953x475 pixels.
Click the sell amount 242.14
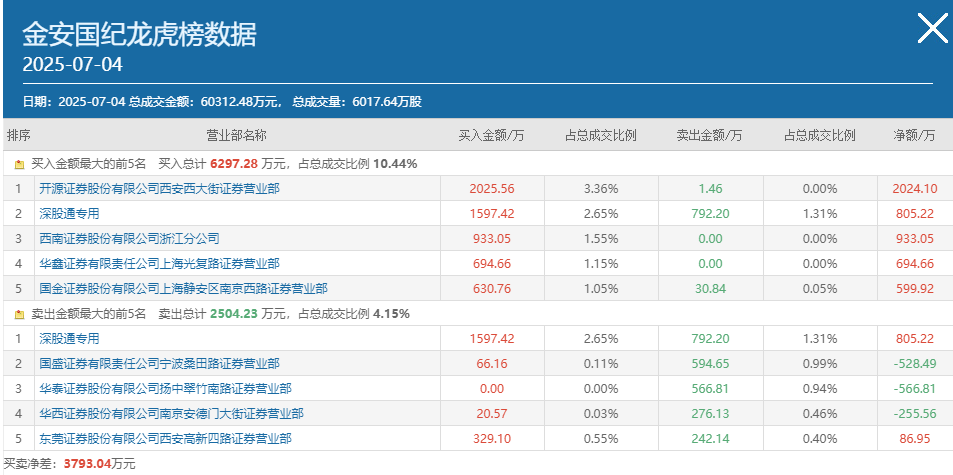point(710,439)
